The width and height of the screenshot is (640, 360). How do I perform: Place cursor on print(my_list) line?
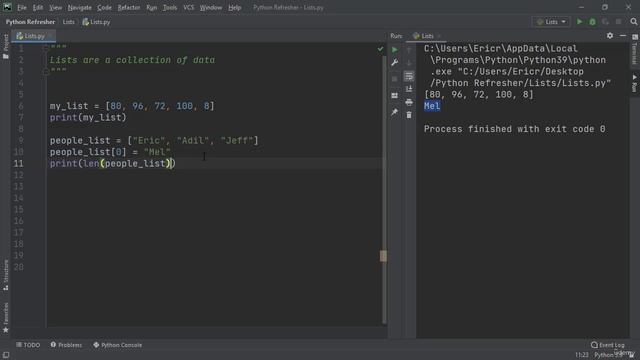(88, 118)
